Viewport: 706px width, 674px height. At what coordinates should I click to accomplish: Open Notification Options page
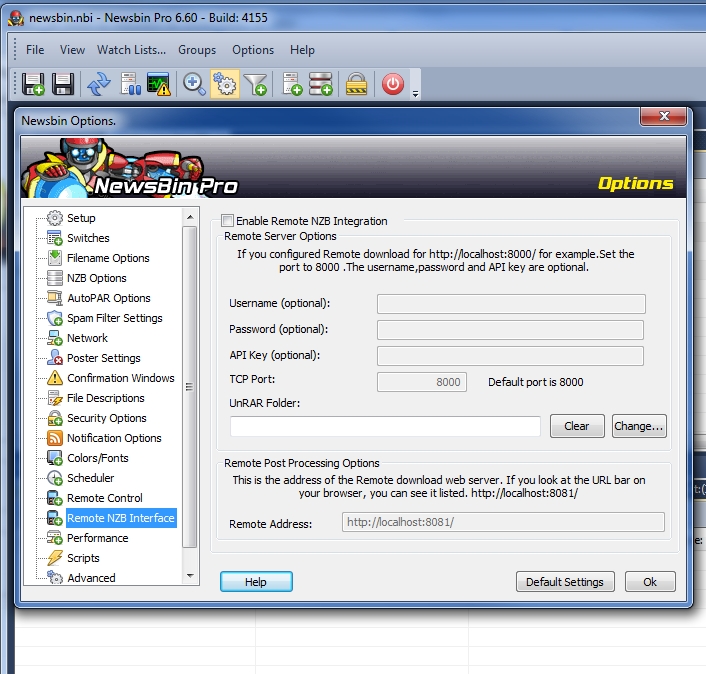pos(114,438)
